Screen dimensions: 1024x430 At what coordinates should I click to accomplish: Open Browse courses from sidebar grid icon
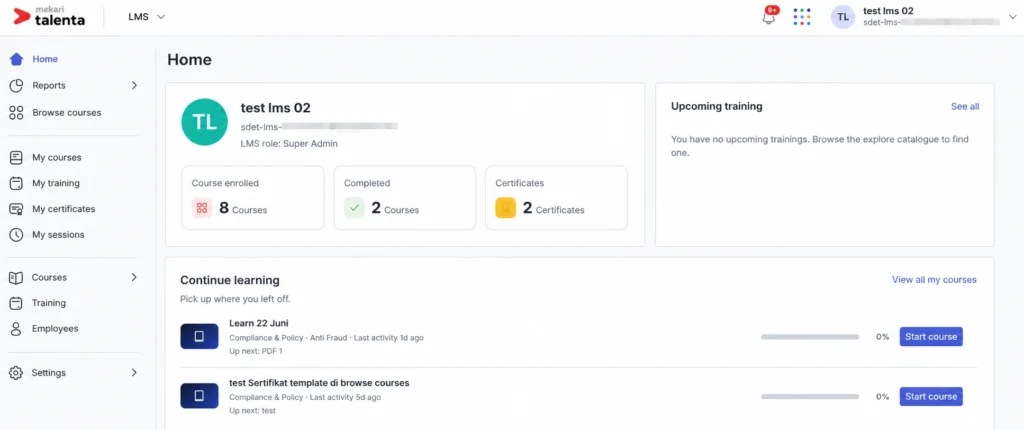(x=16, y=112)
